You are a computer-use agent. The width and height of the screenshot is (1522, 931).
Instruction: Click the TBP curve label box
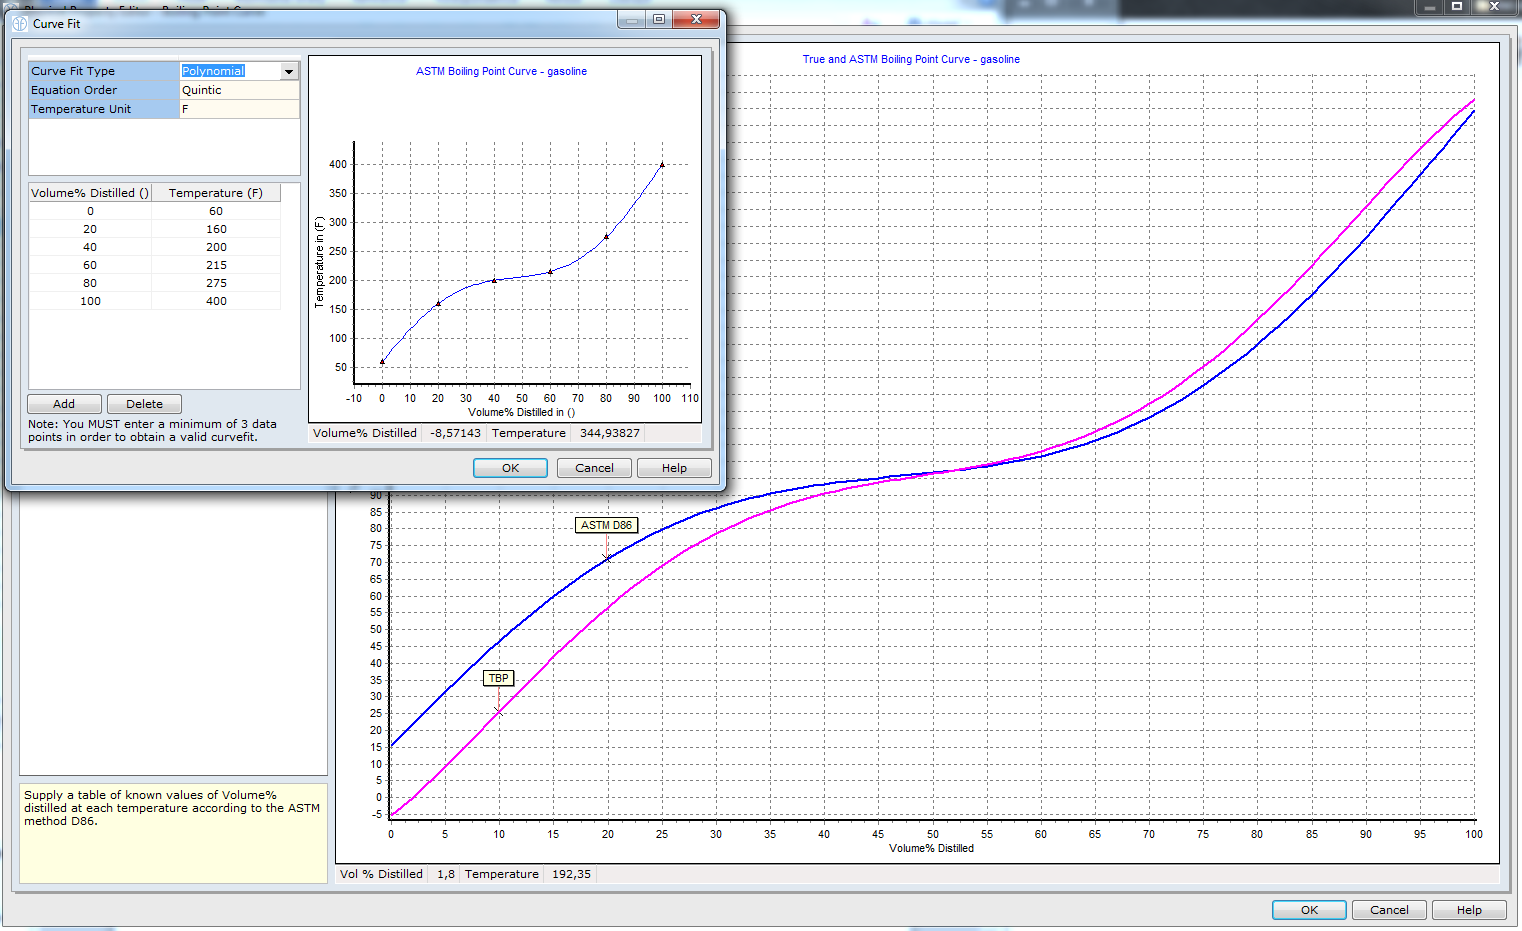(x=498, y=678)
